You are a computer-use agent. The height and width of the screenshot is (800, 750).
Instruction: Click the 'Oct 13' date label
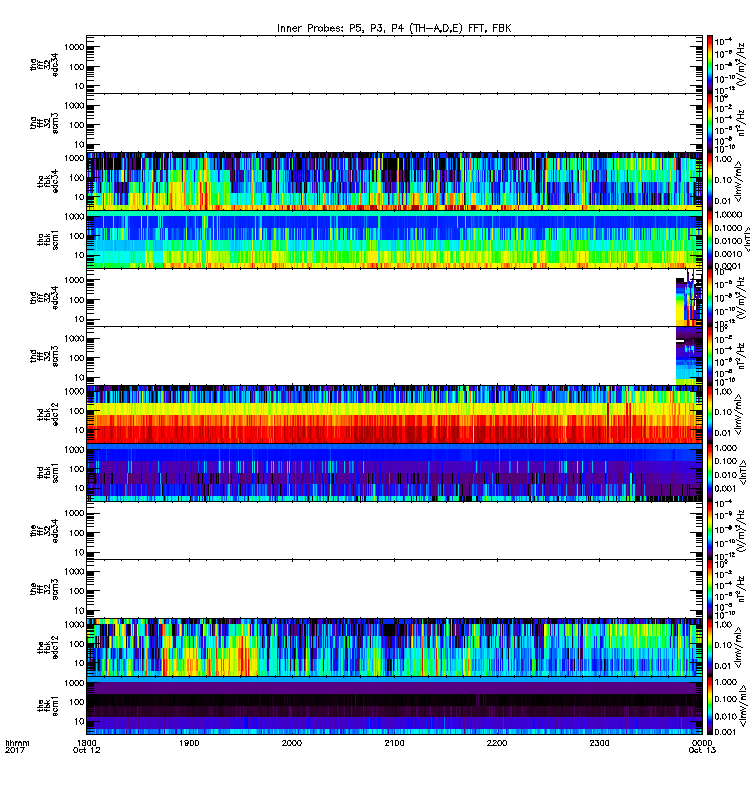[702, 750]
